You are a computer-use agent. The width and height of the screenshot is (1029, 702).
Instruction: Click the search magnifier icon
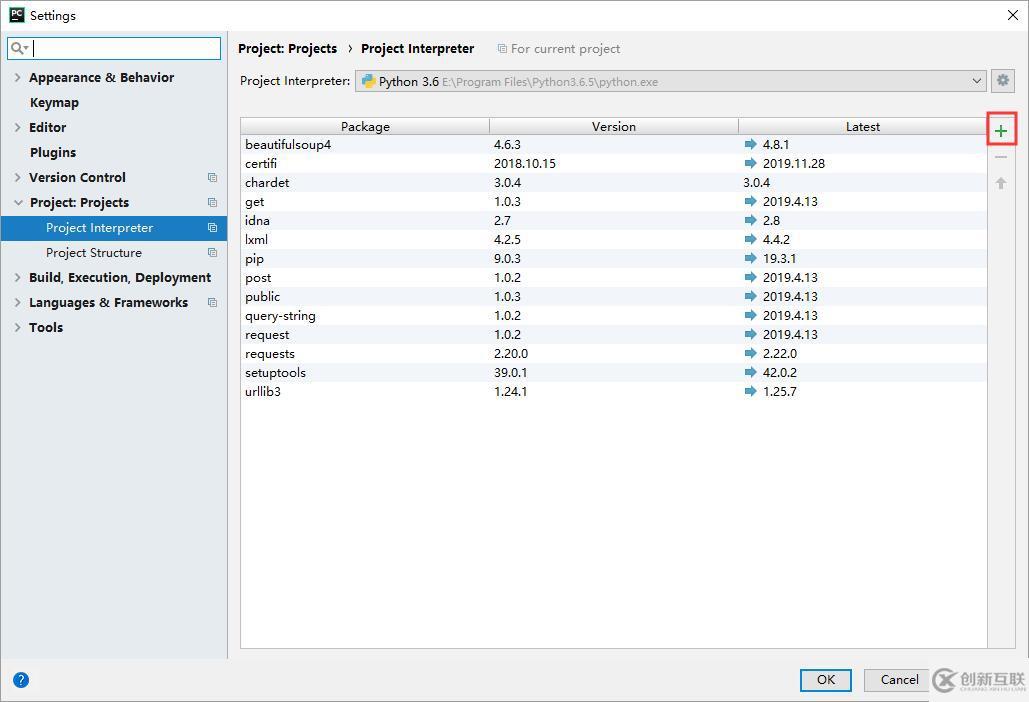point(18,48)
